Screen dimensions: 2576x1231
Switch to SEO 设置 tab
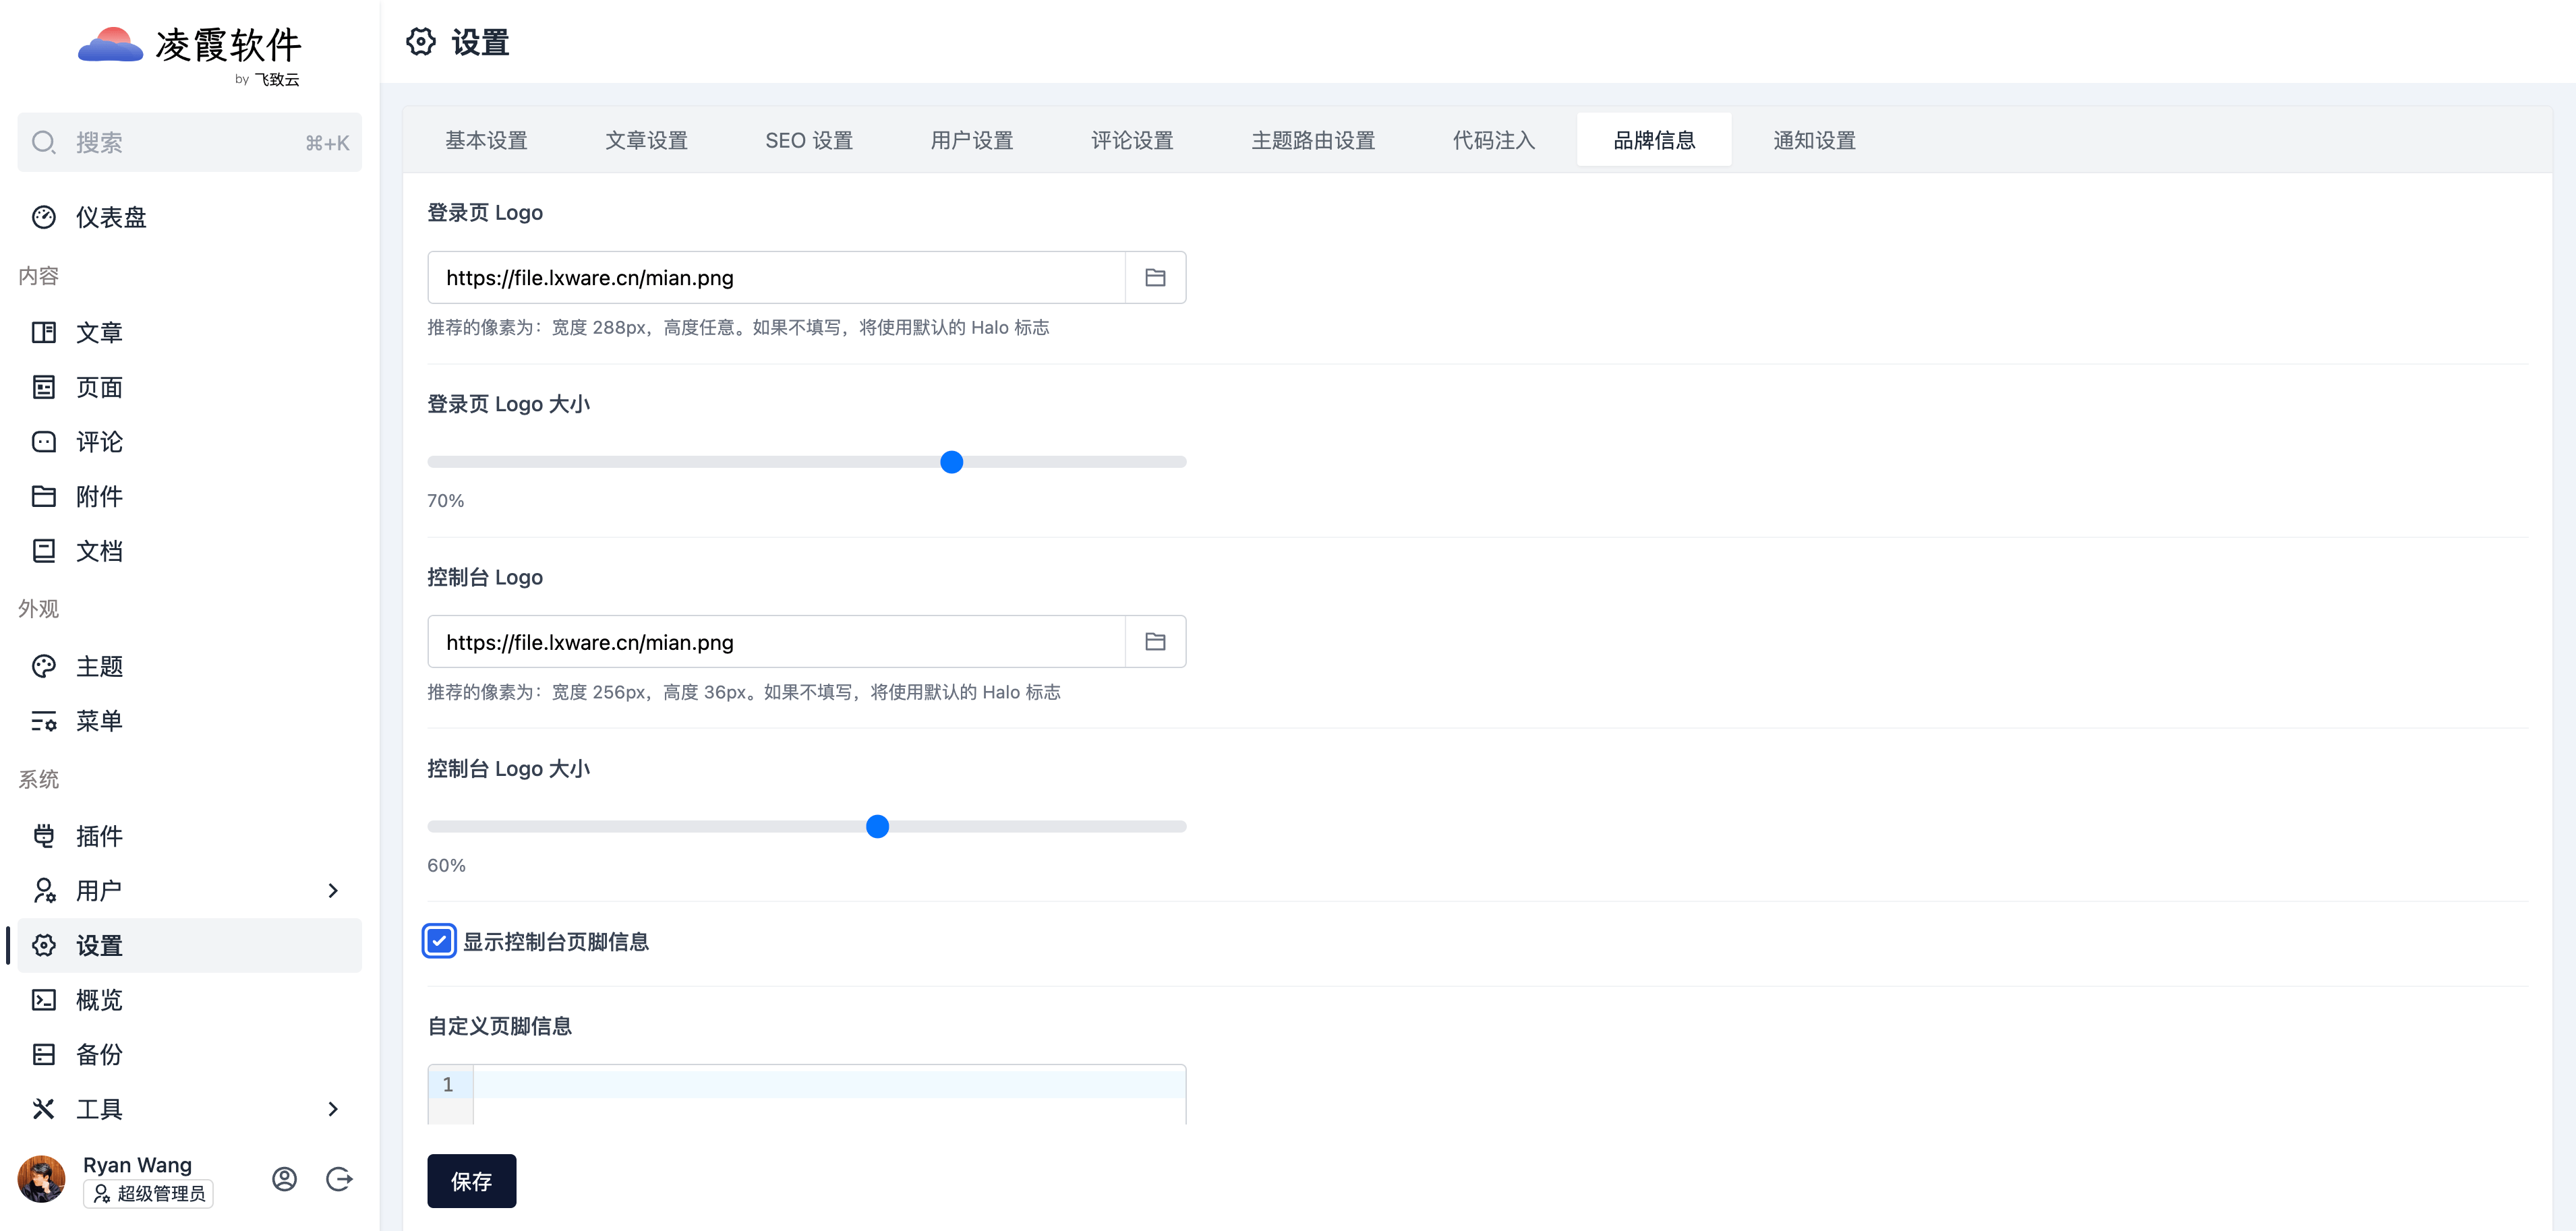[x=809, y=140]
